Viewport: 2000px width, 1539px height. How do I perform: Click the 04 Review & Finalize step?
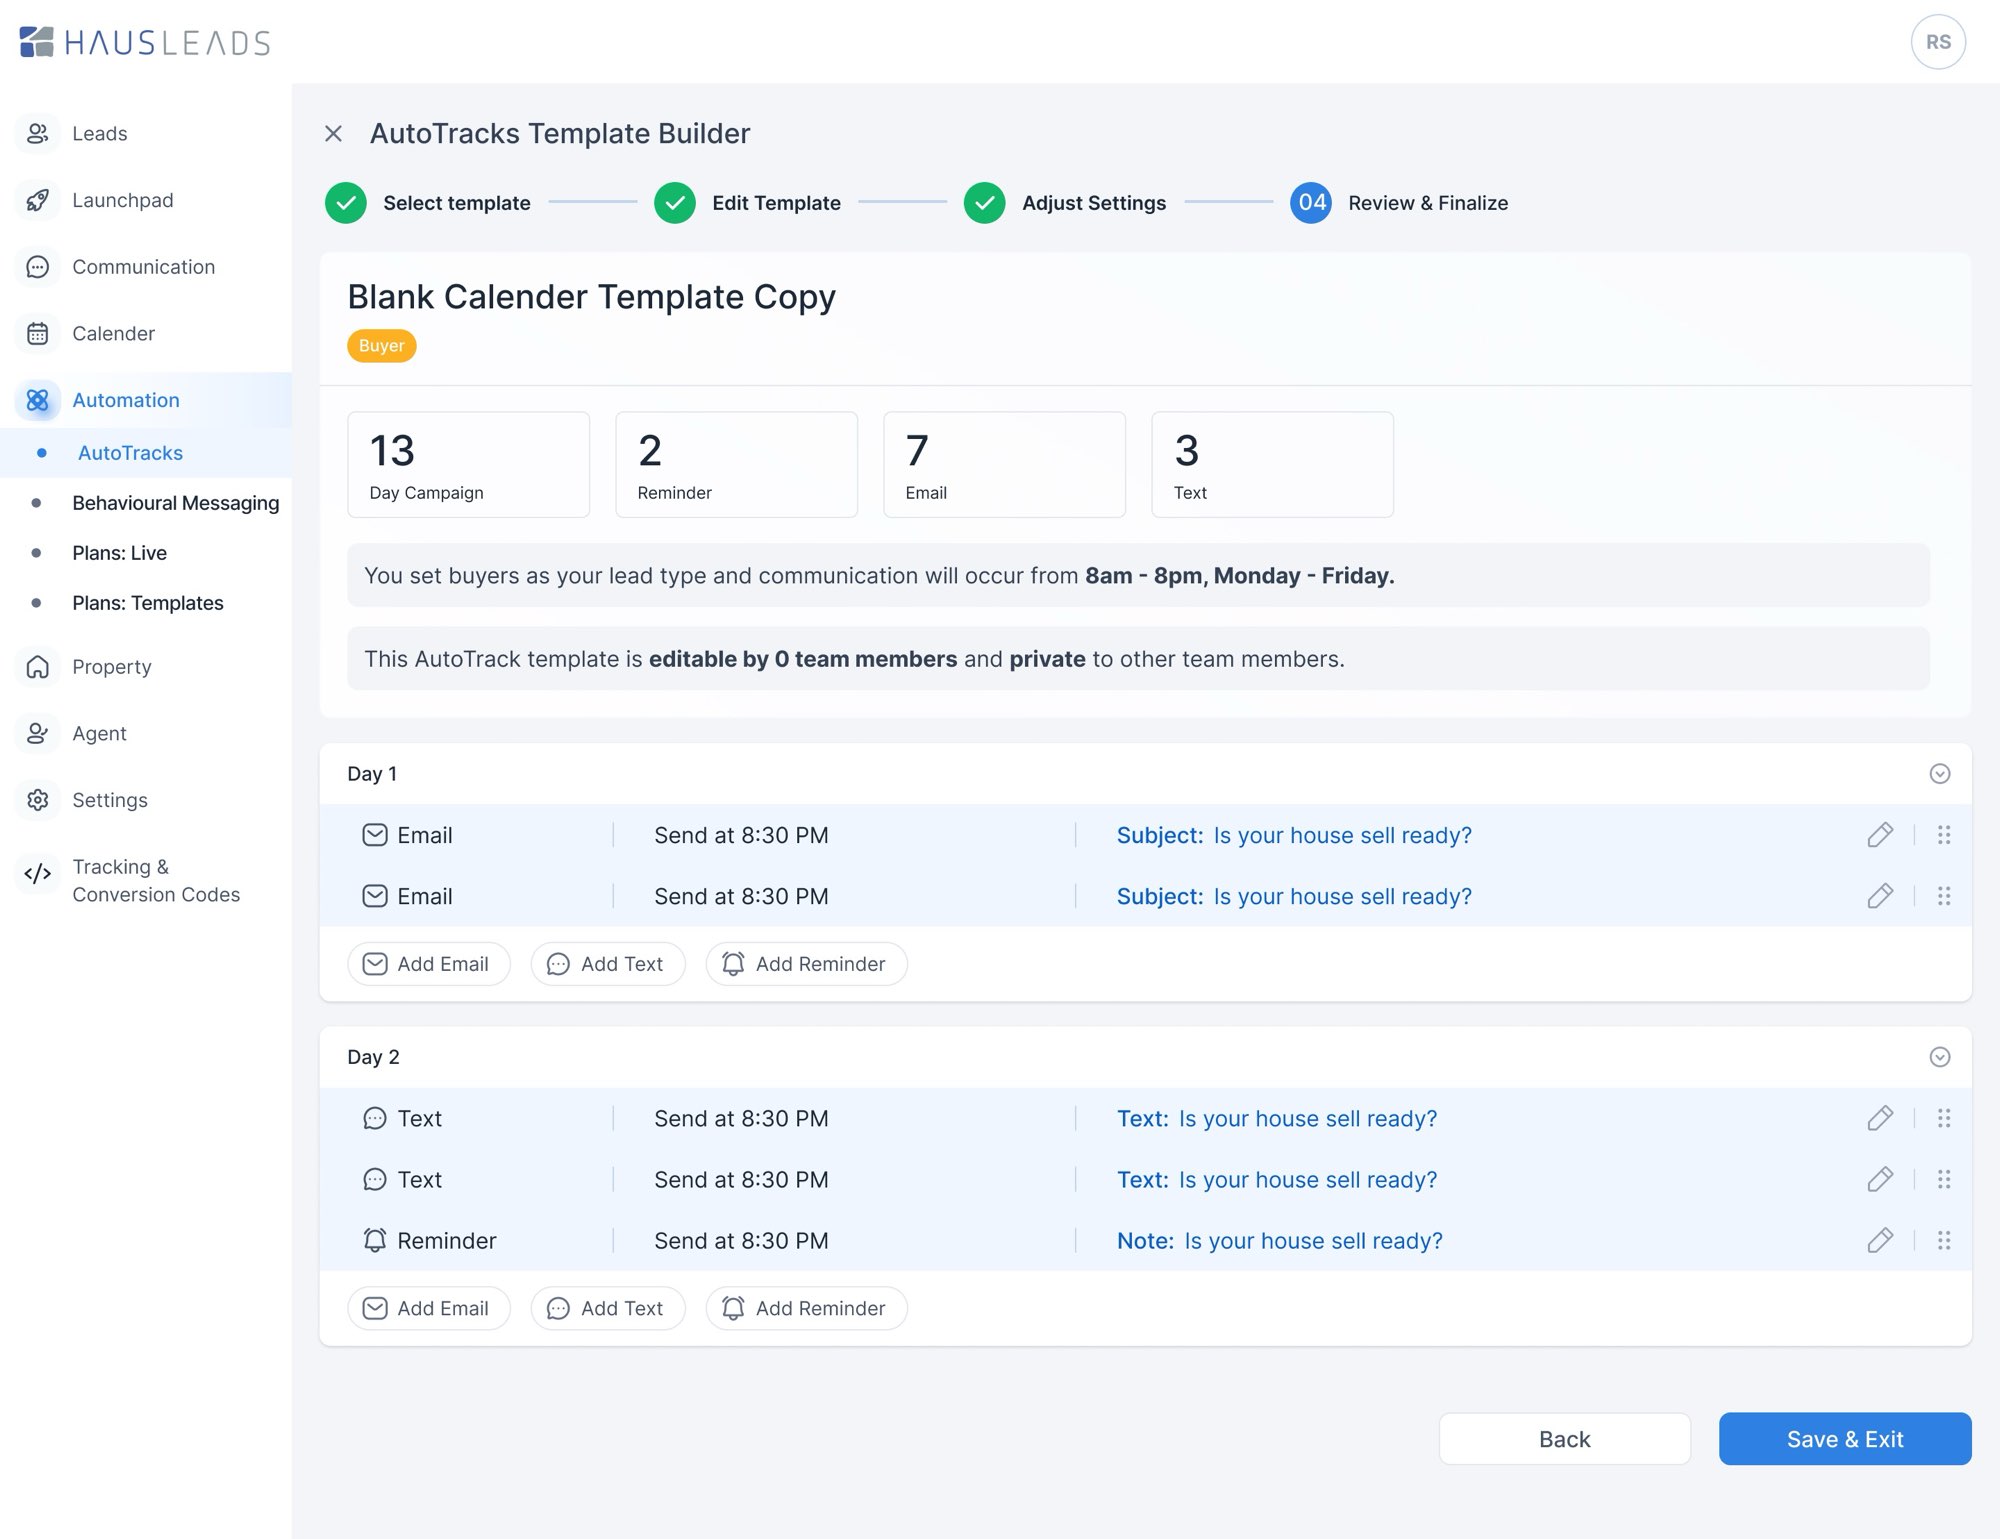pos(1399,203)
